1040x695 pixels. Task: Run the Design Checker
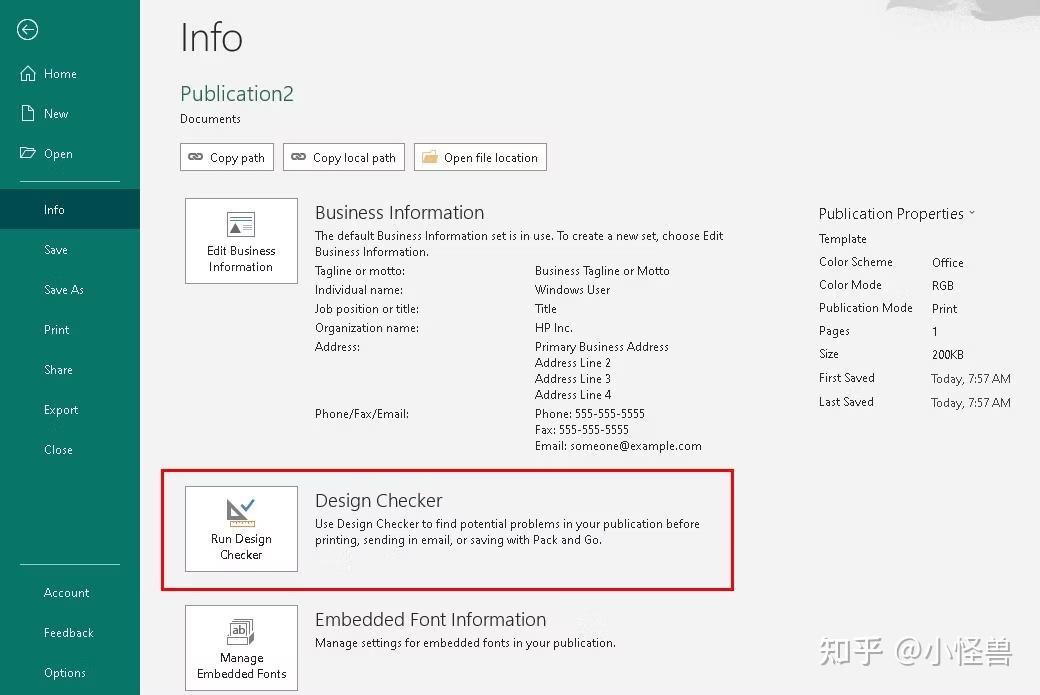point(241,529)
